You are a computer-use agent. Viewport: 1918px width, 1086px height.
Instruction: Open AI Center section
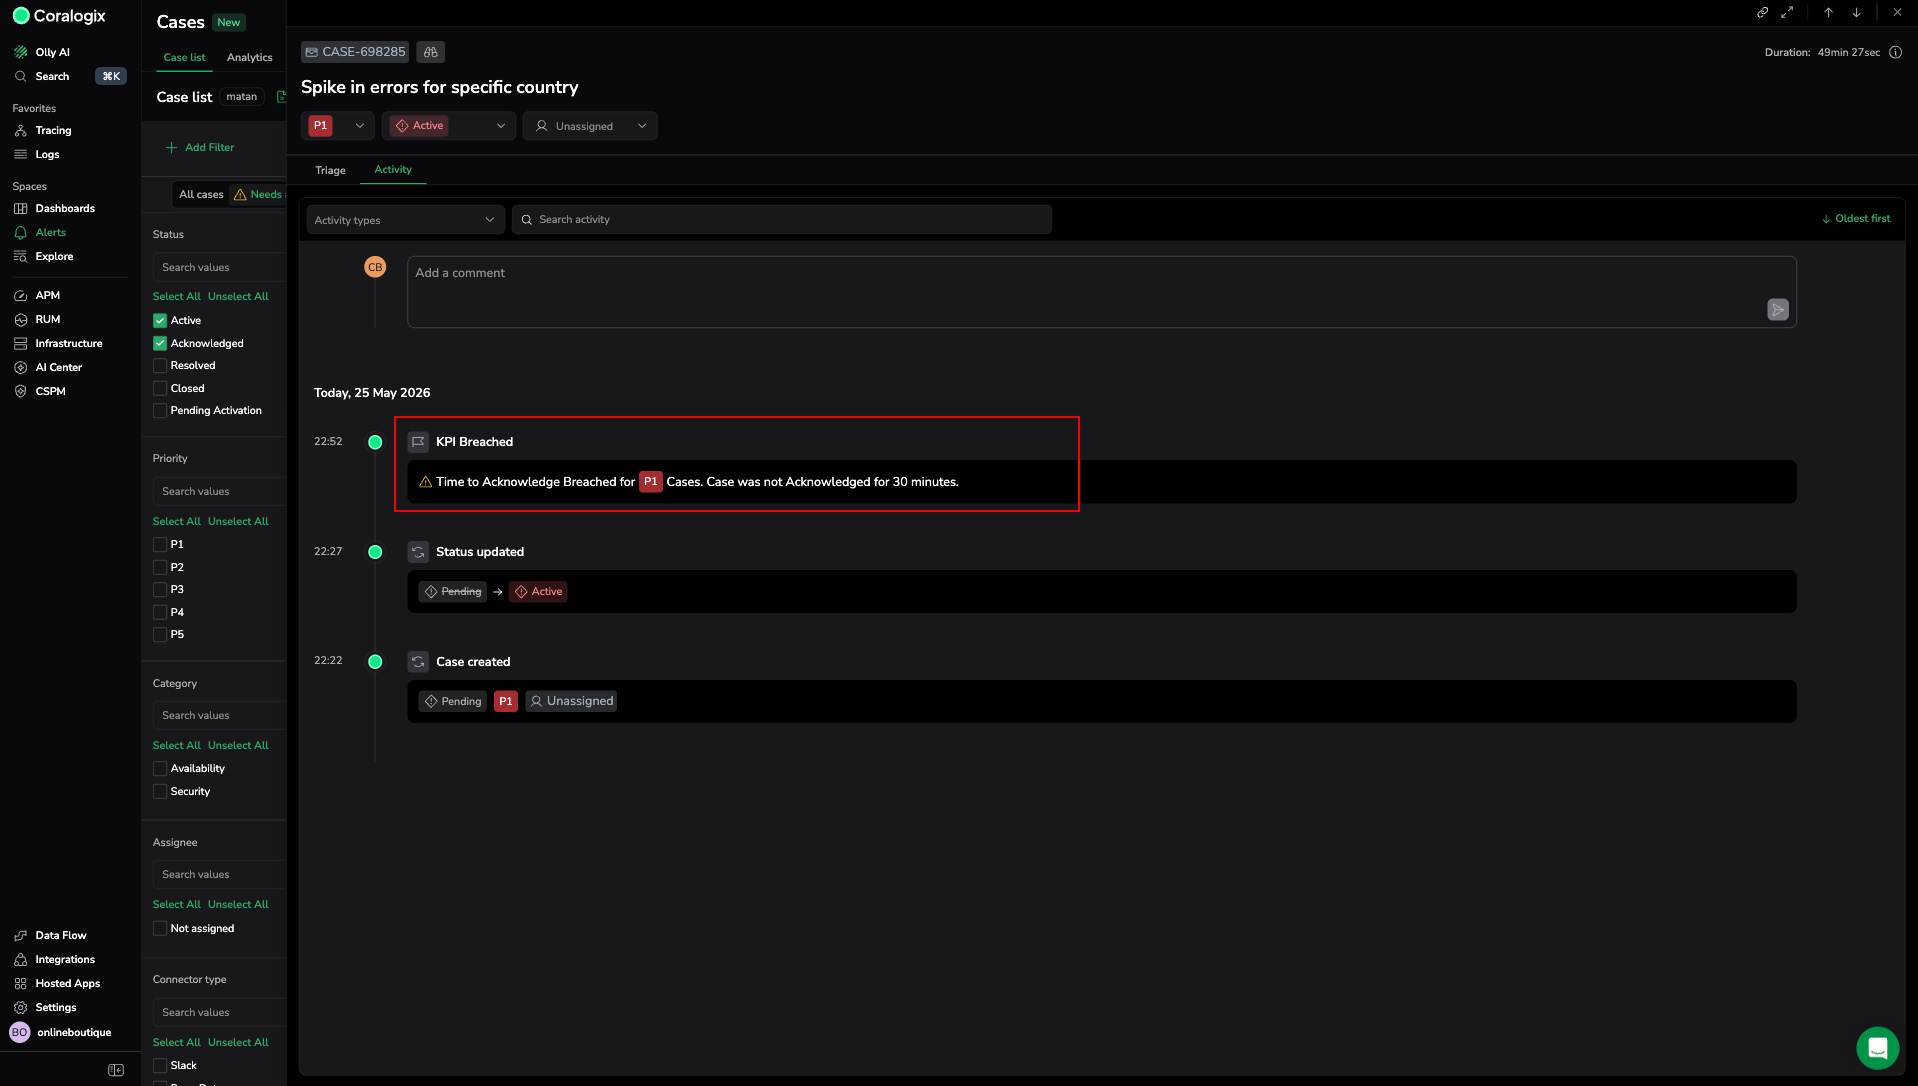(x=48, y=367)
